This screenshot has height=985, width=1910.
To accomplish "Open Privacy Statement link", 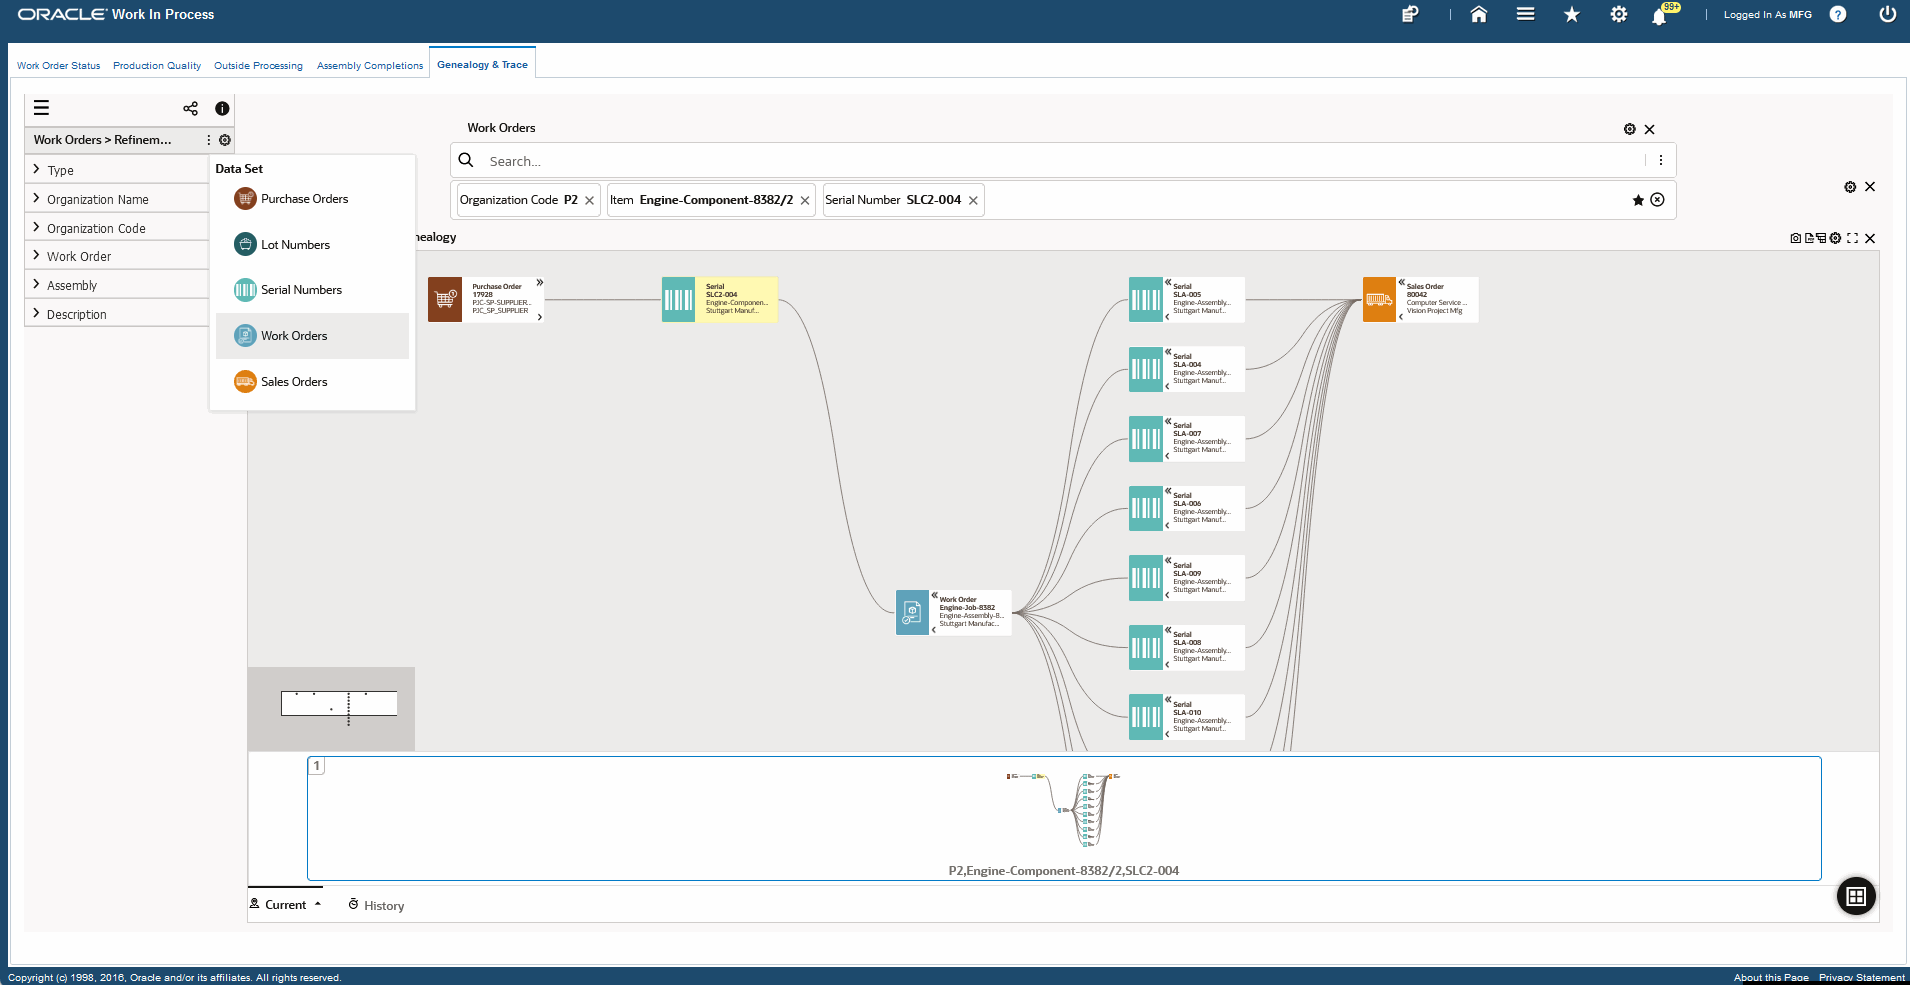I will coord(1862,977).
